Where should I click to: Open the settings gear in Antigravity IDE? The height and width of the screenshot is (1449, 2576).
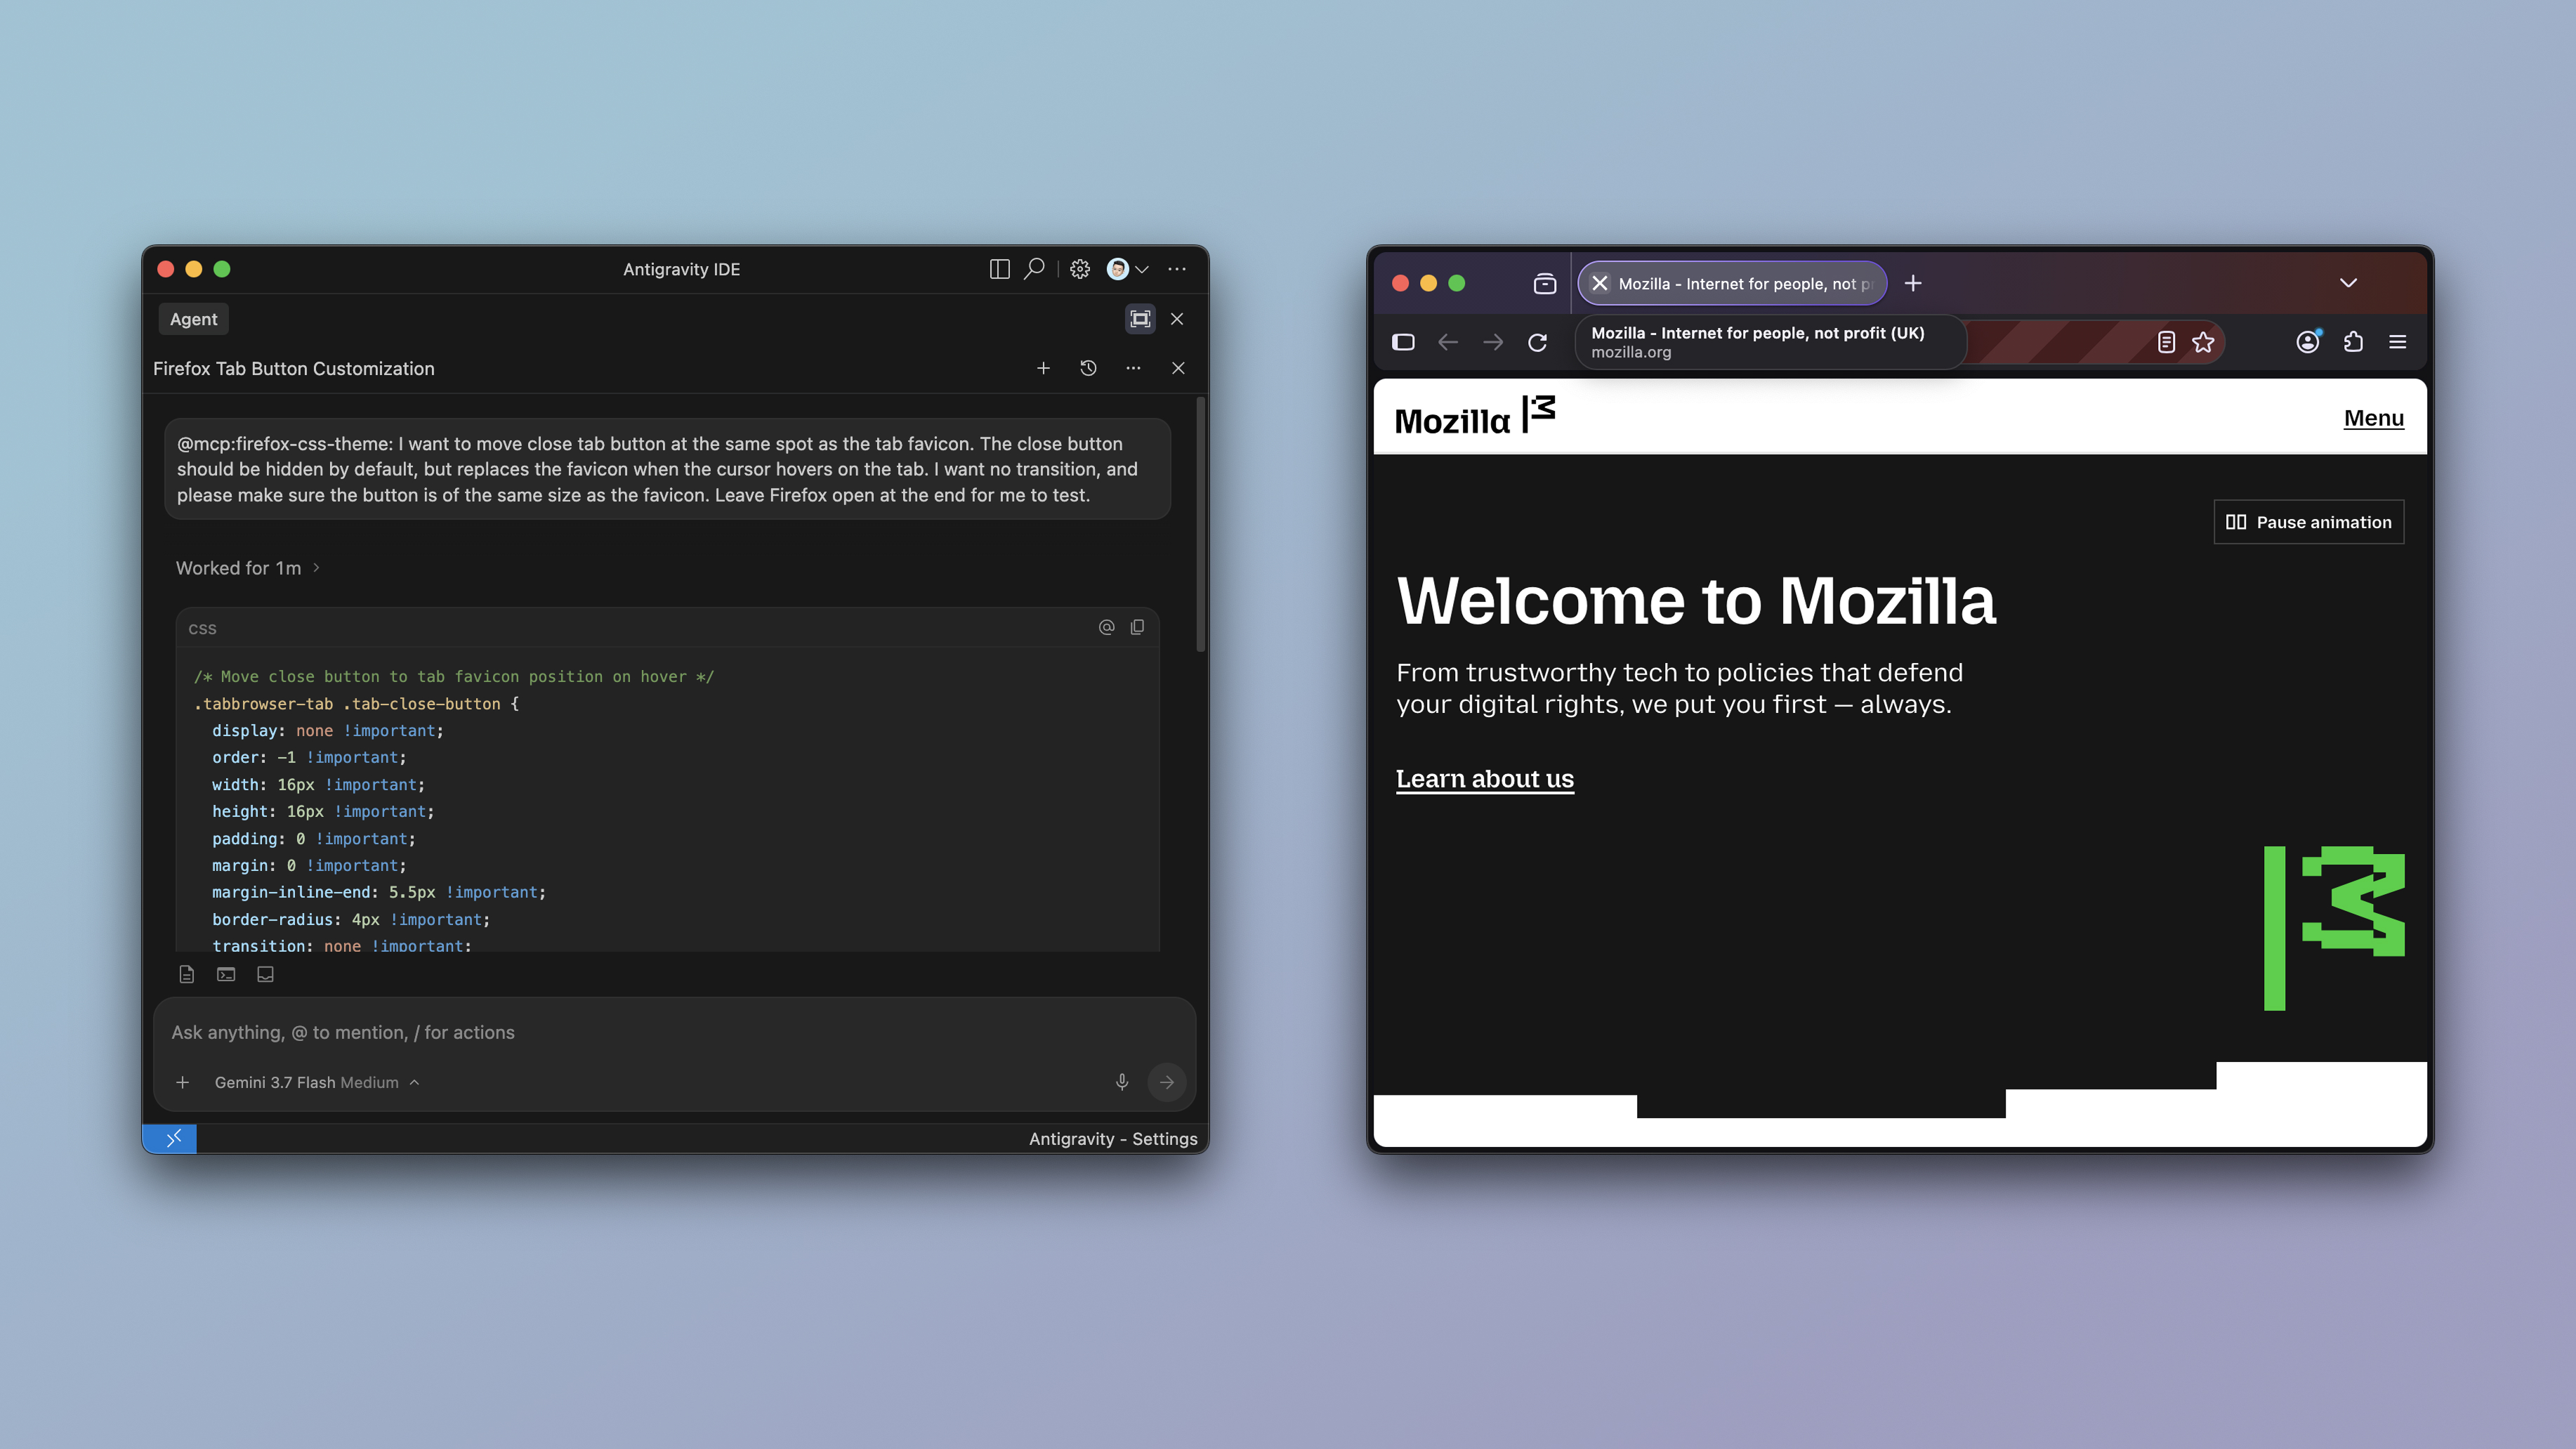pos(1080,269)
